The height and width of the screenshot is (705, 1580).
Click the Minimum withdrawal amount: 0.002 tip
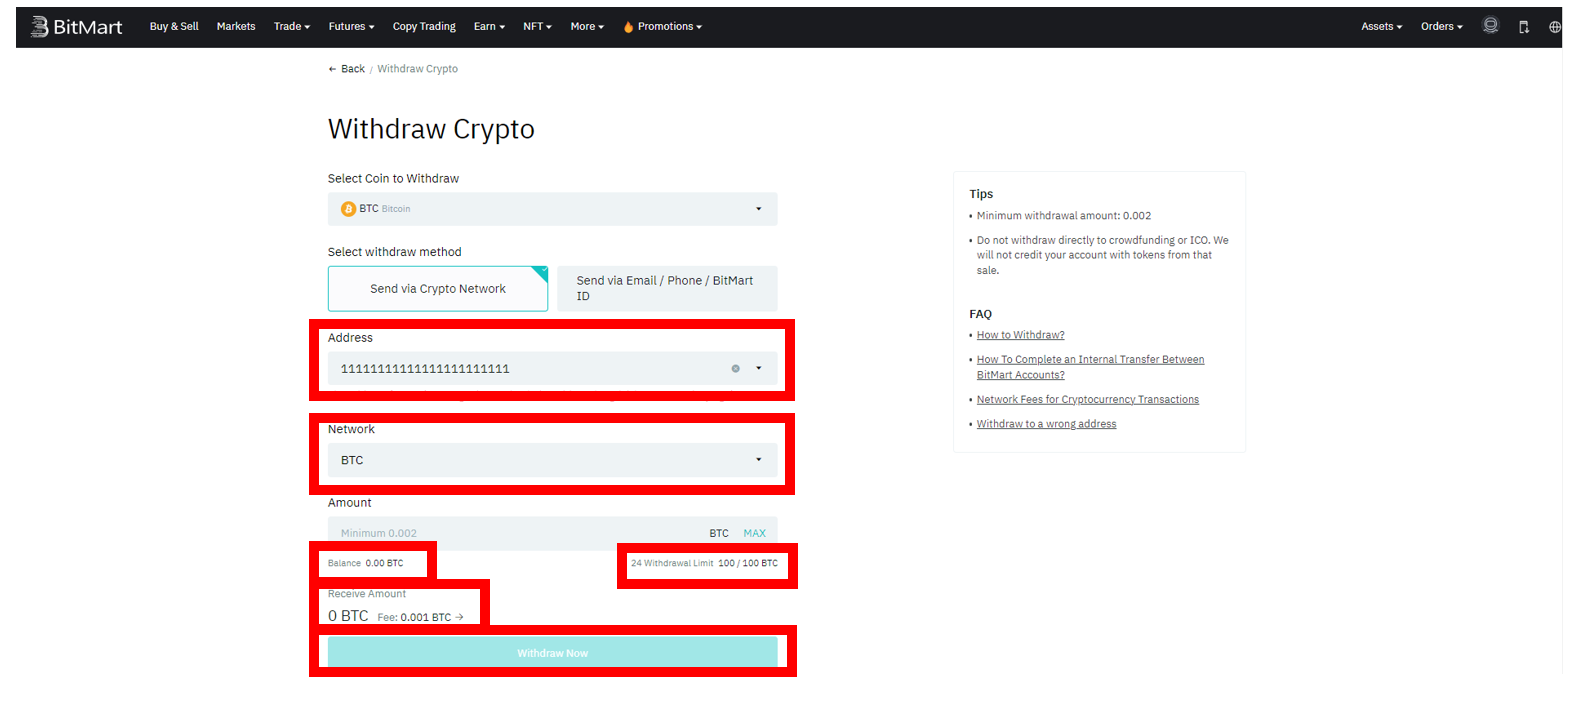(x=1064, y=216)
